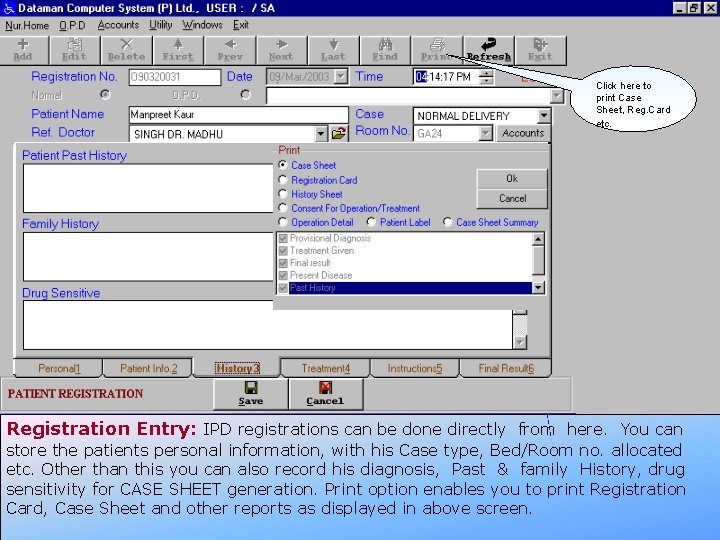Screen dimensions: 720x540
Task: Open the Date dropdown arrow
Action: click(x=341, y=76)
